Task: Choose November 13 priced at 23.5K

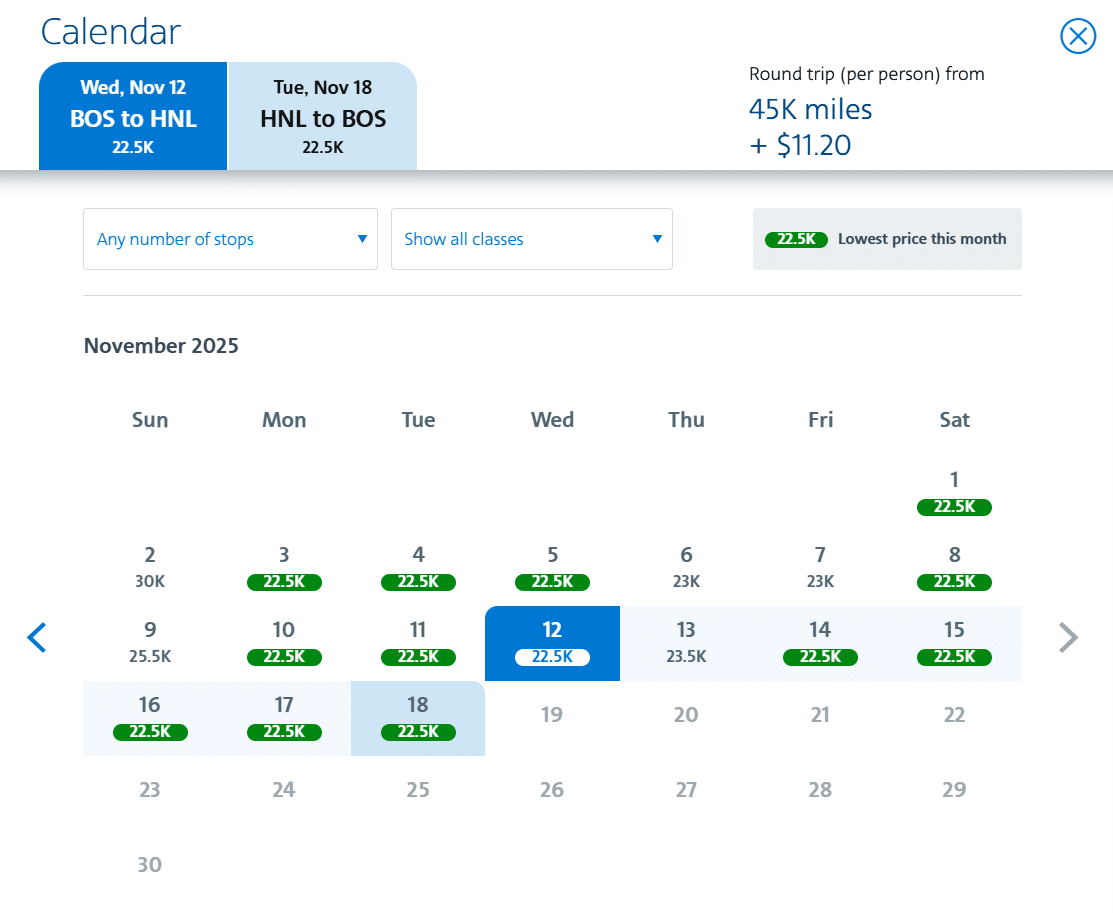Action: pos(686,643)
